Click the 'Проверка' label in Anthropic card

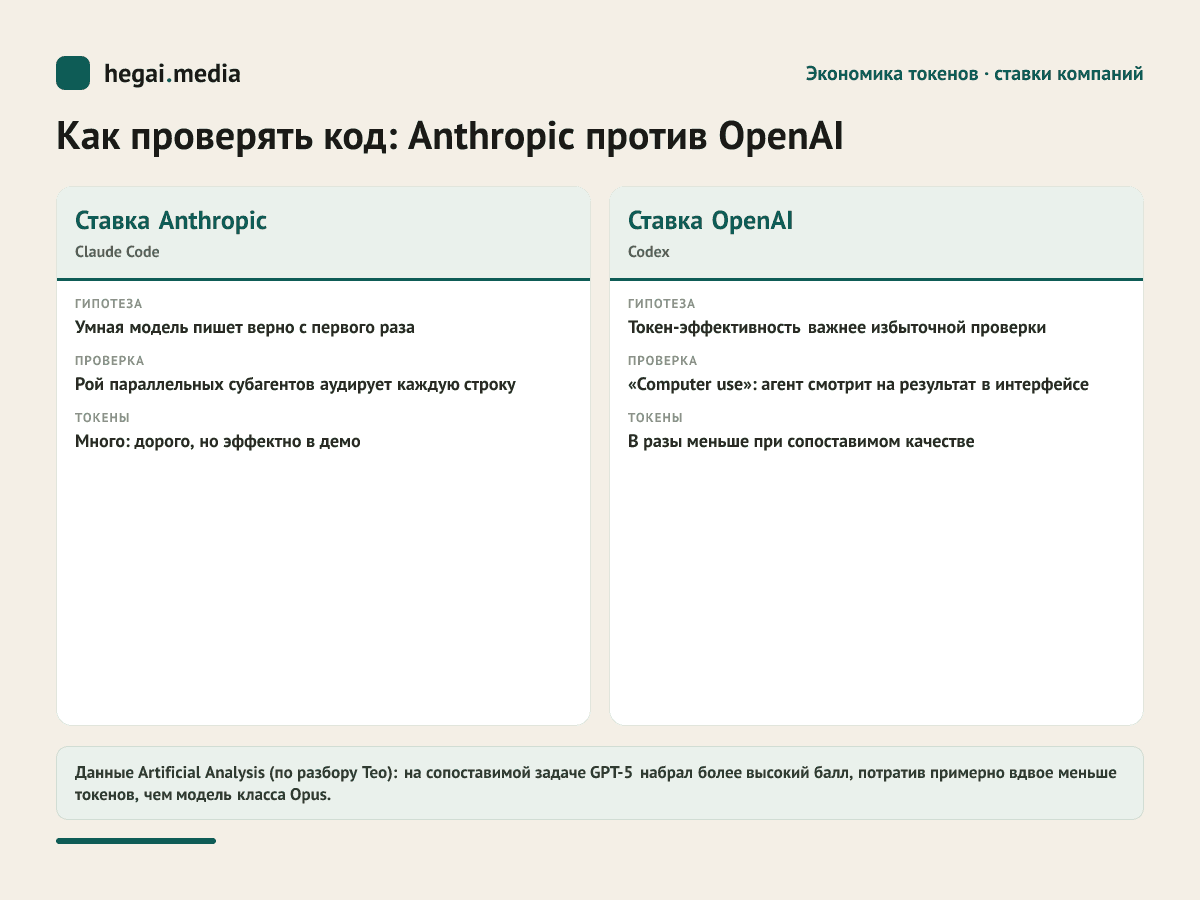(110, 361)
